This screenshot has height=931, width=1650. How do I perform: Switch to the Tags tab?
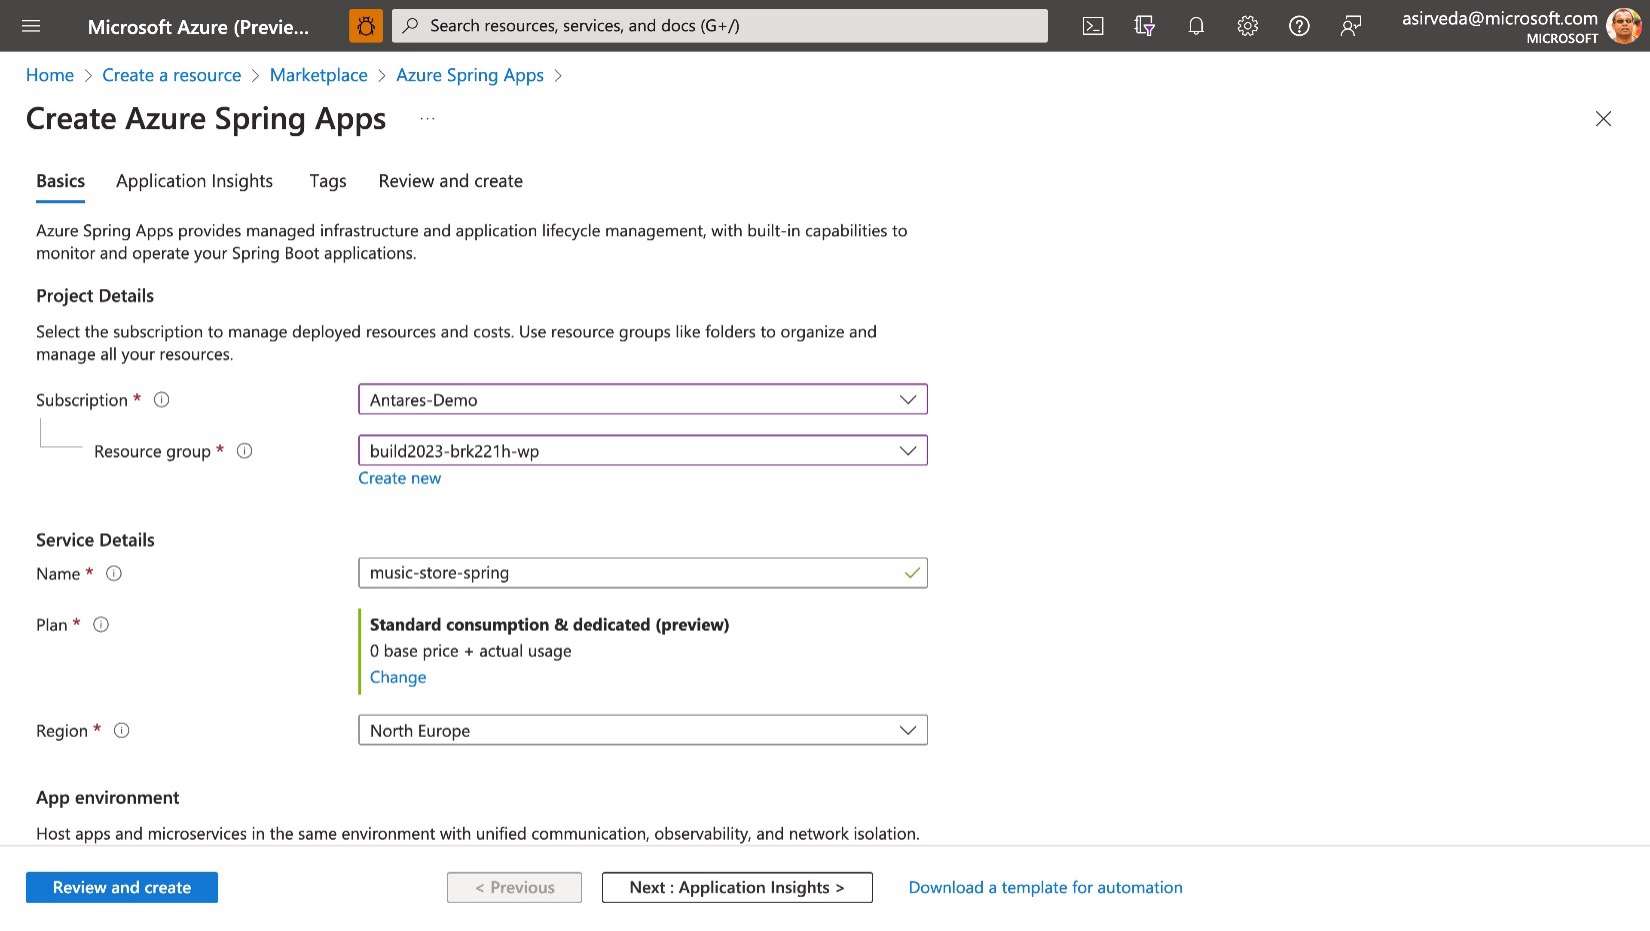tap(328, 181)
